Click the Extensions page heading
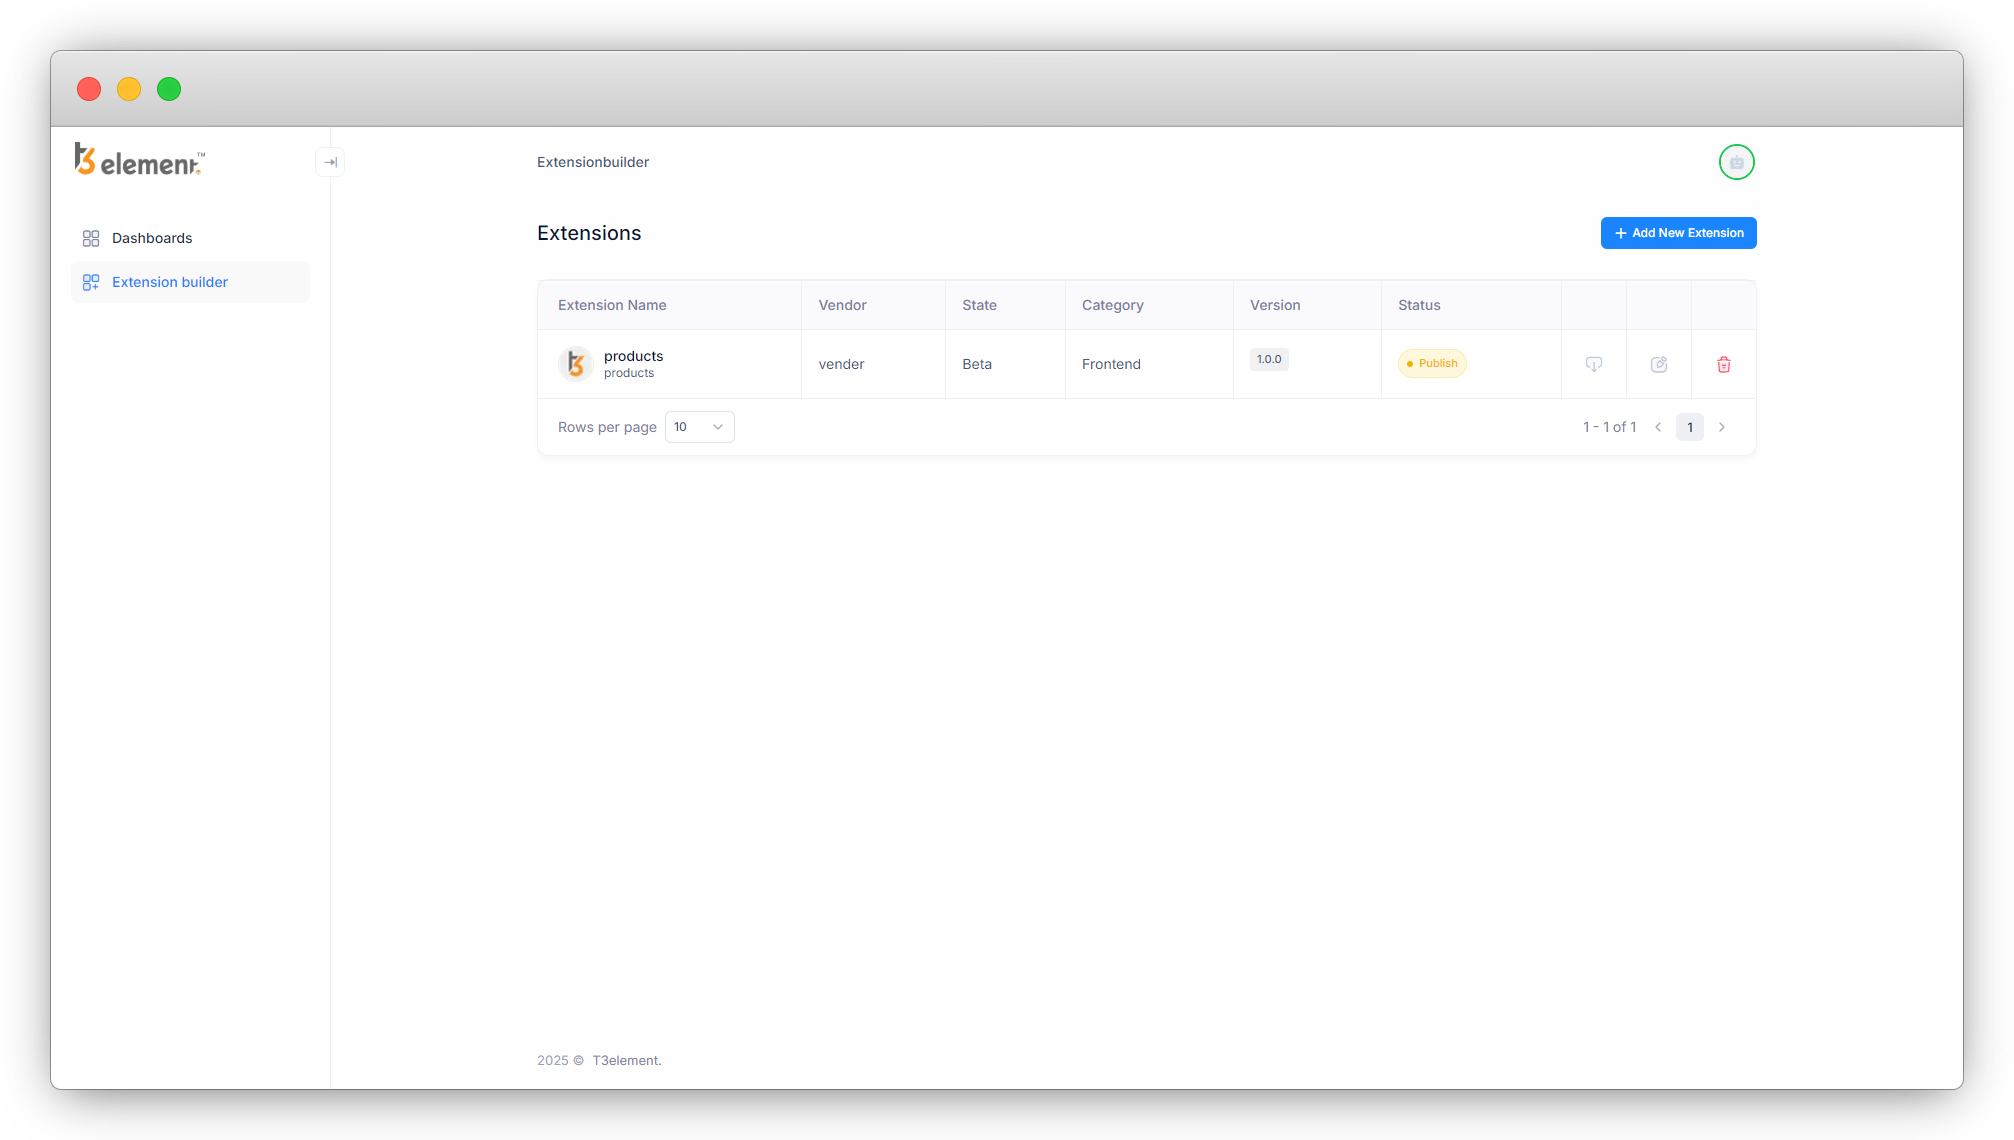 [x=589, y=233]
